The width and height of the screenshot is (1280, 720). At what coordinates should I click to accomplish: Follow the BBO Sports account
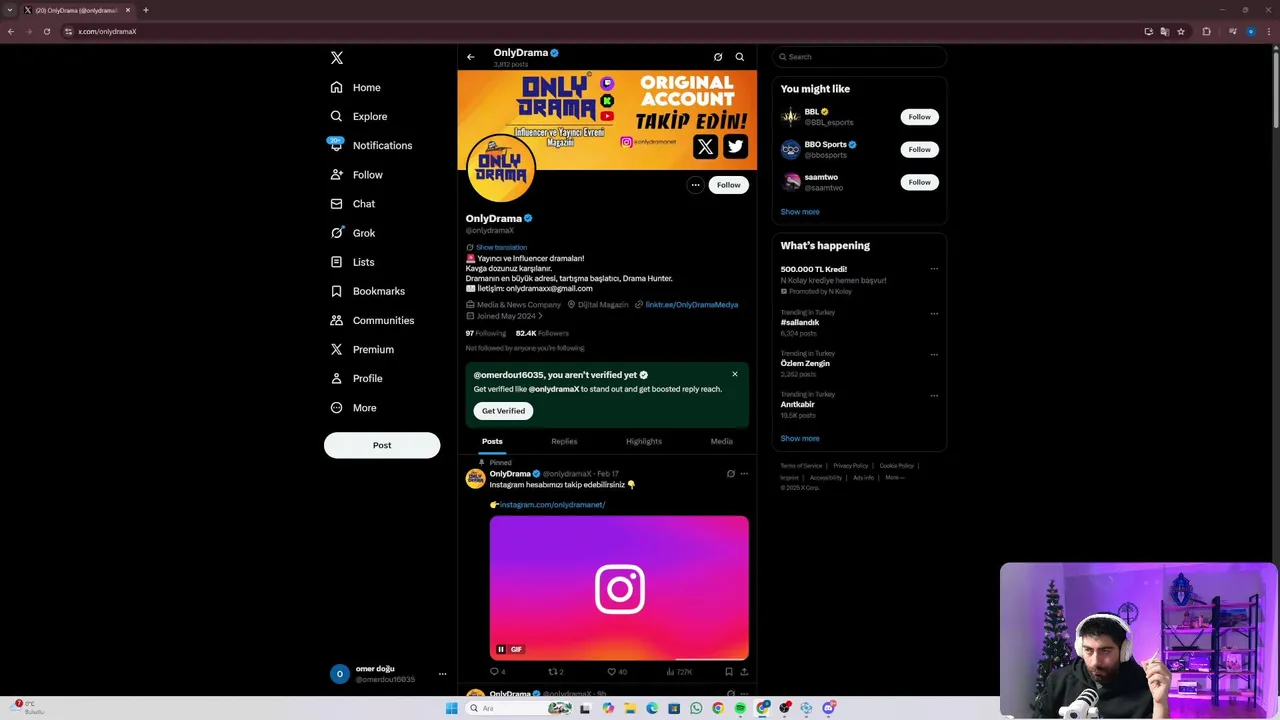(x=919, y=150)
